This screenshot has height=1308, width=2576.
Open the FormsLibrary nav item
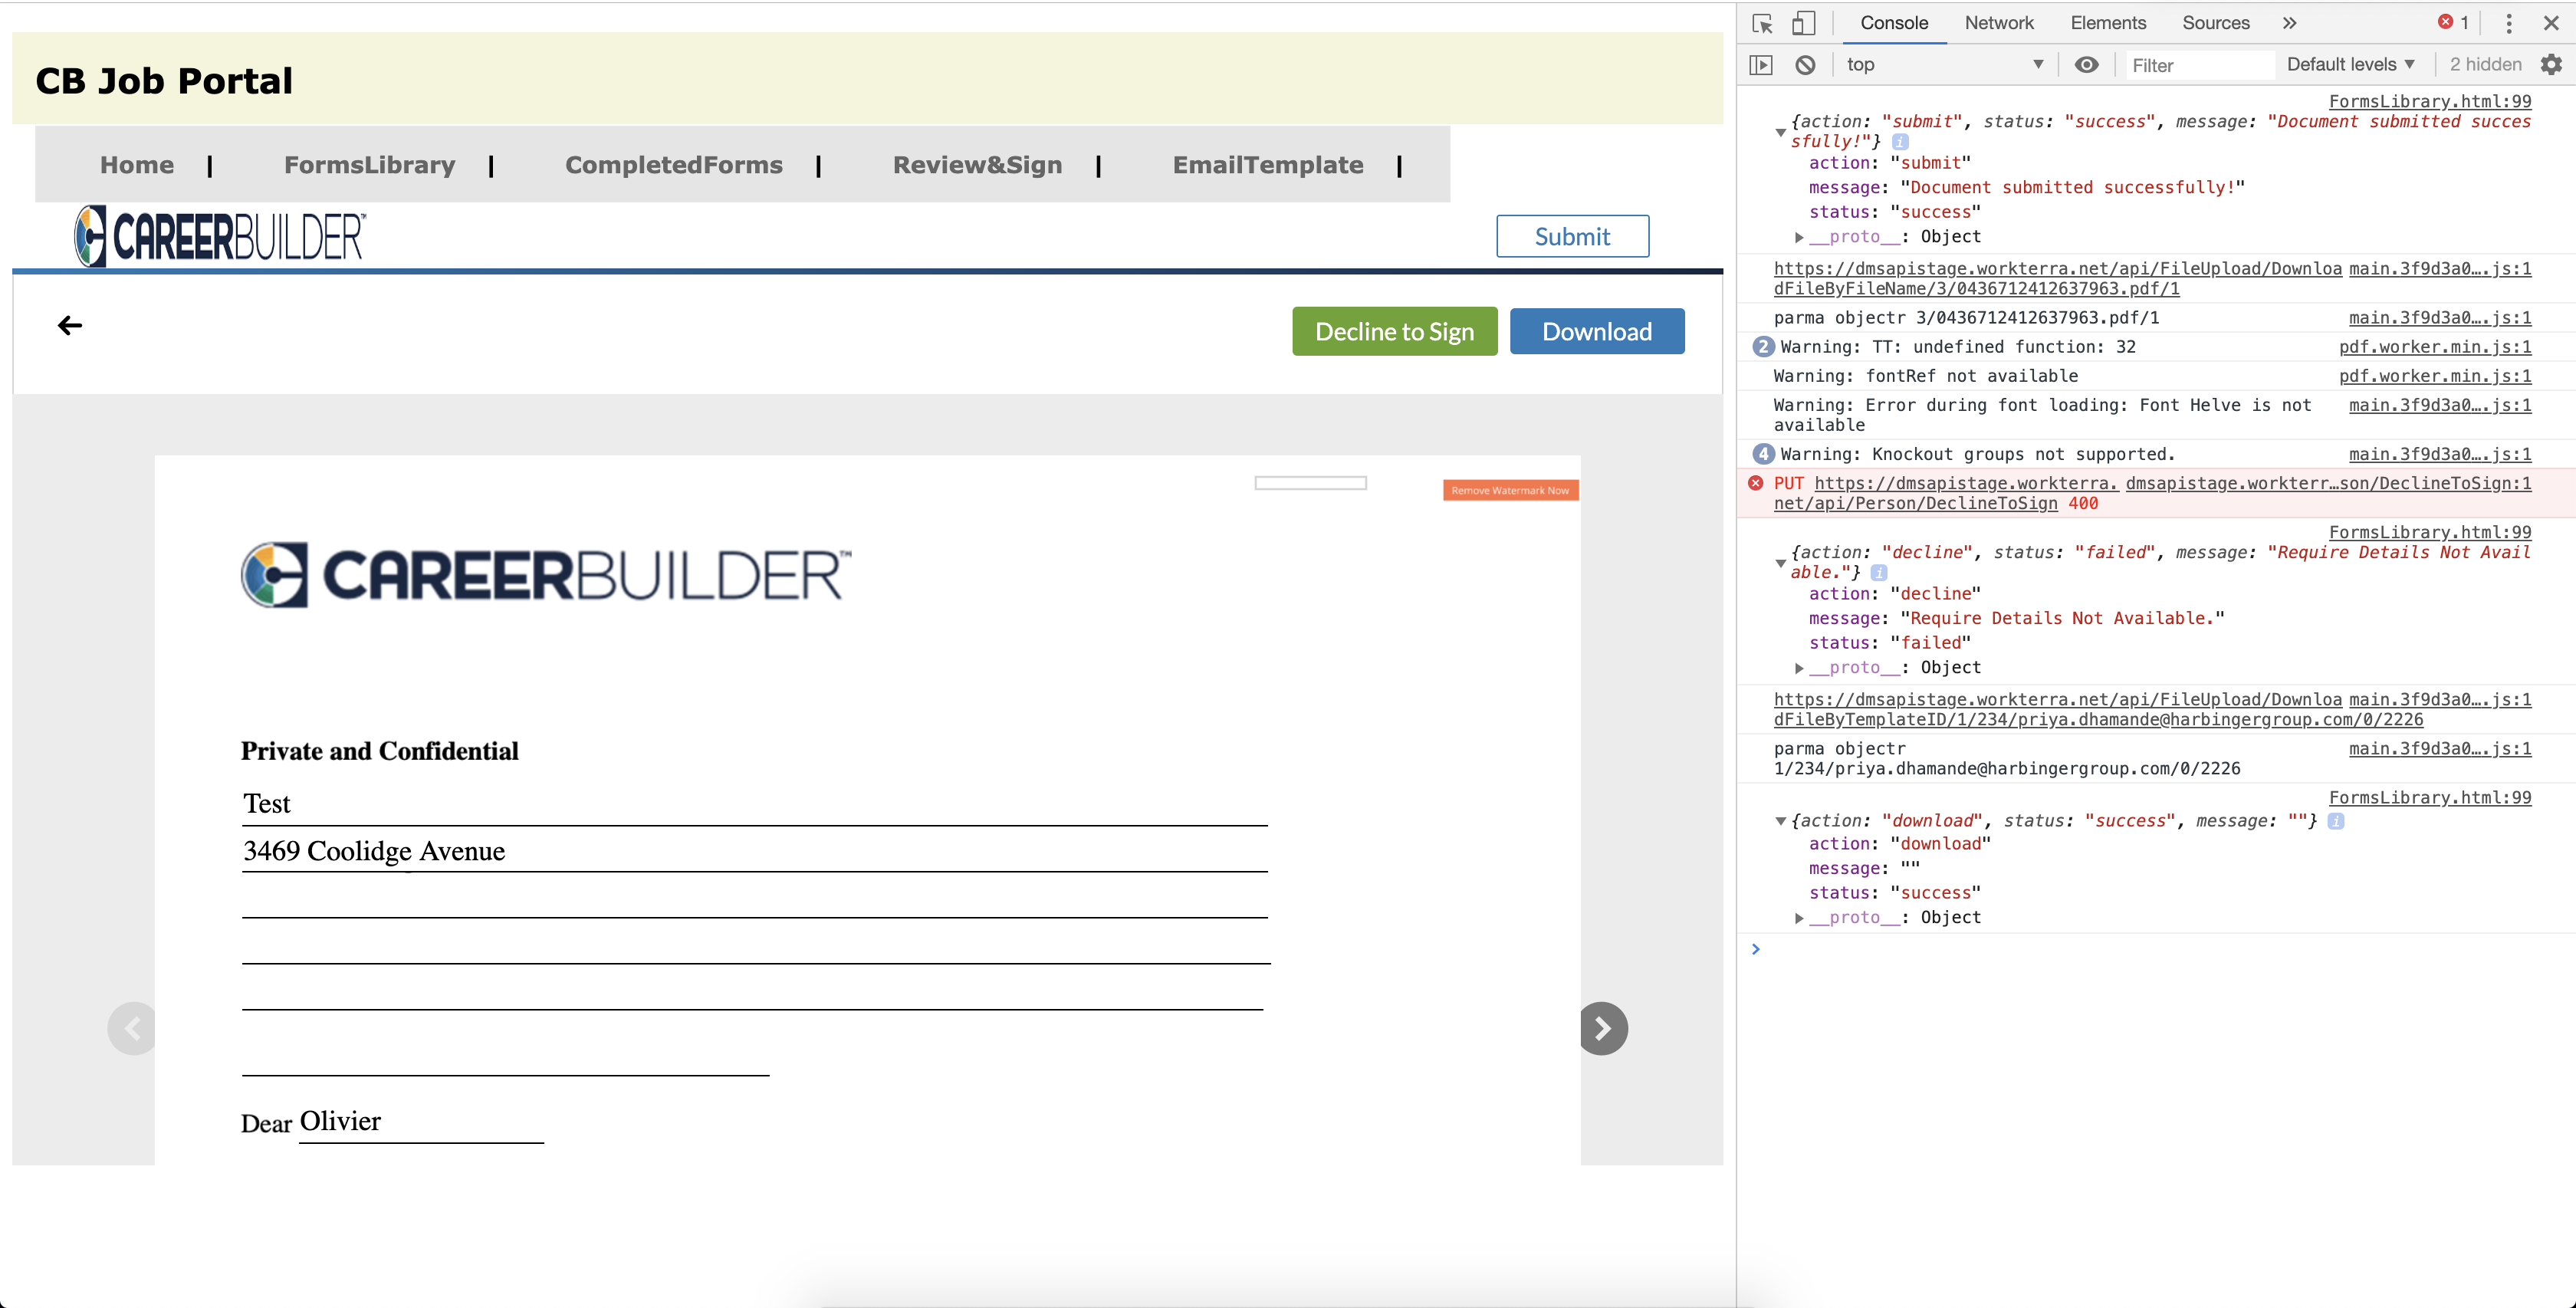pyautogui.click(x=370, y=165)
